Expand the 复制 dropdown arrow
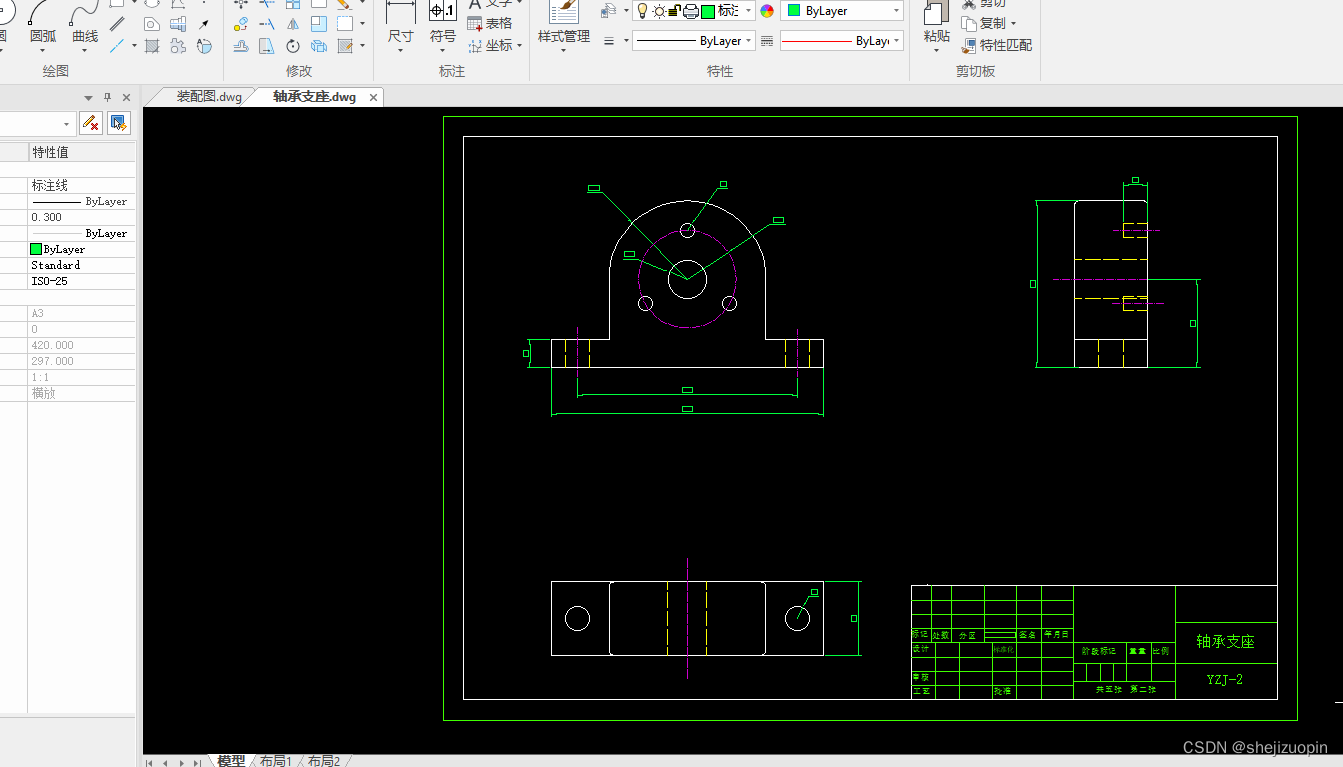Screen dimensions: 1343x767 (x=1013, y=23)
